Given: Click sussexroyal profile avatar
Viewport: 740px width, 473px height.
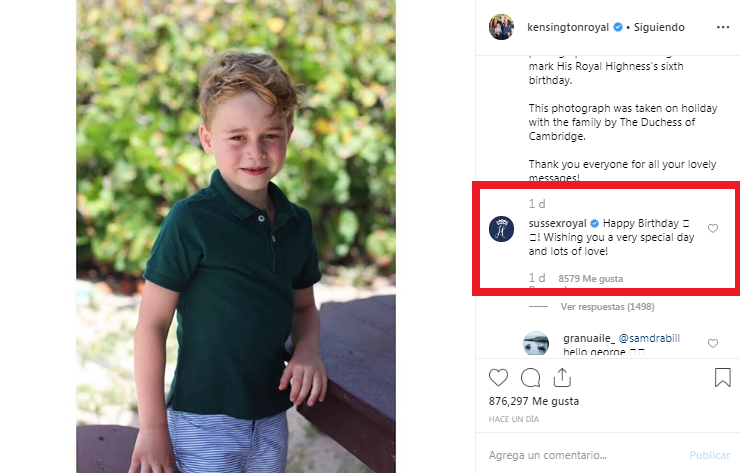Looking at the screenshot, I should pos(501,228).
